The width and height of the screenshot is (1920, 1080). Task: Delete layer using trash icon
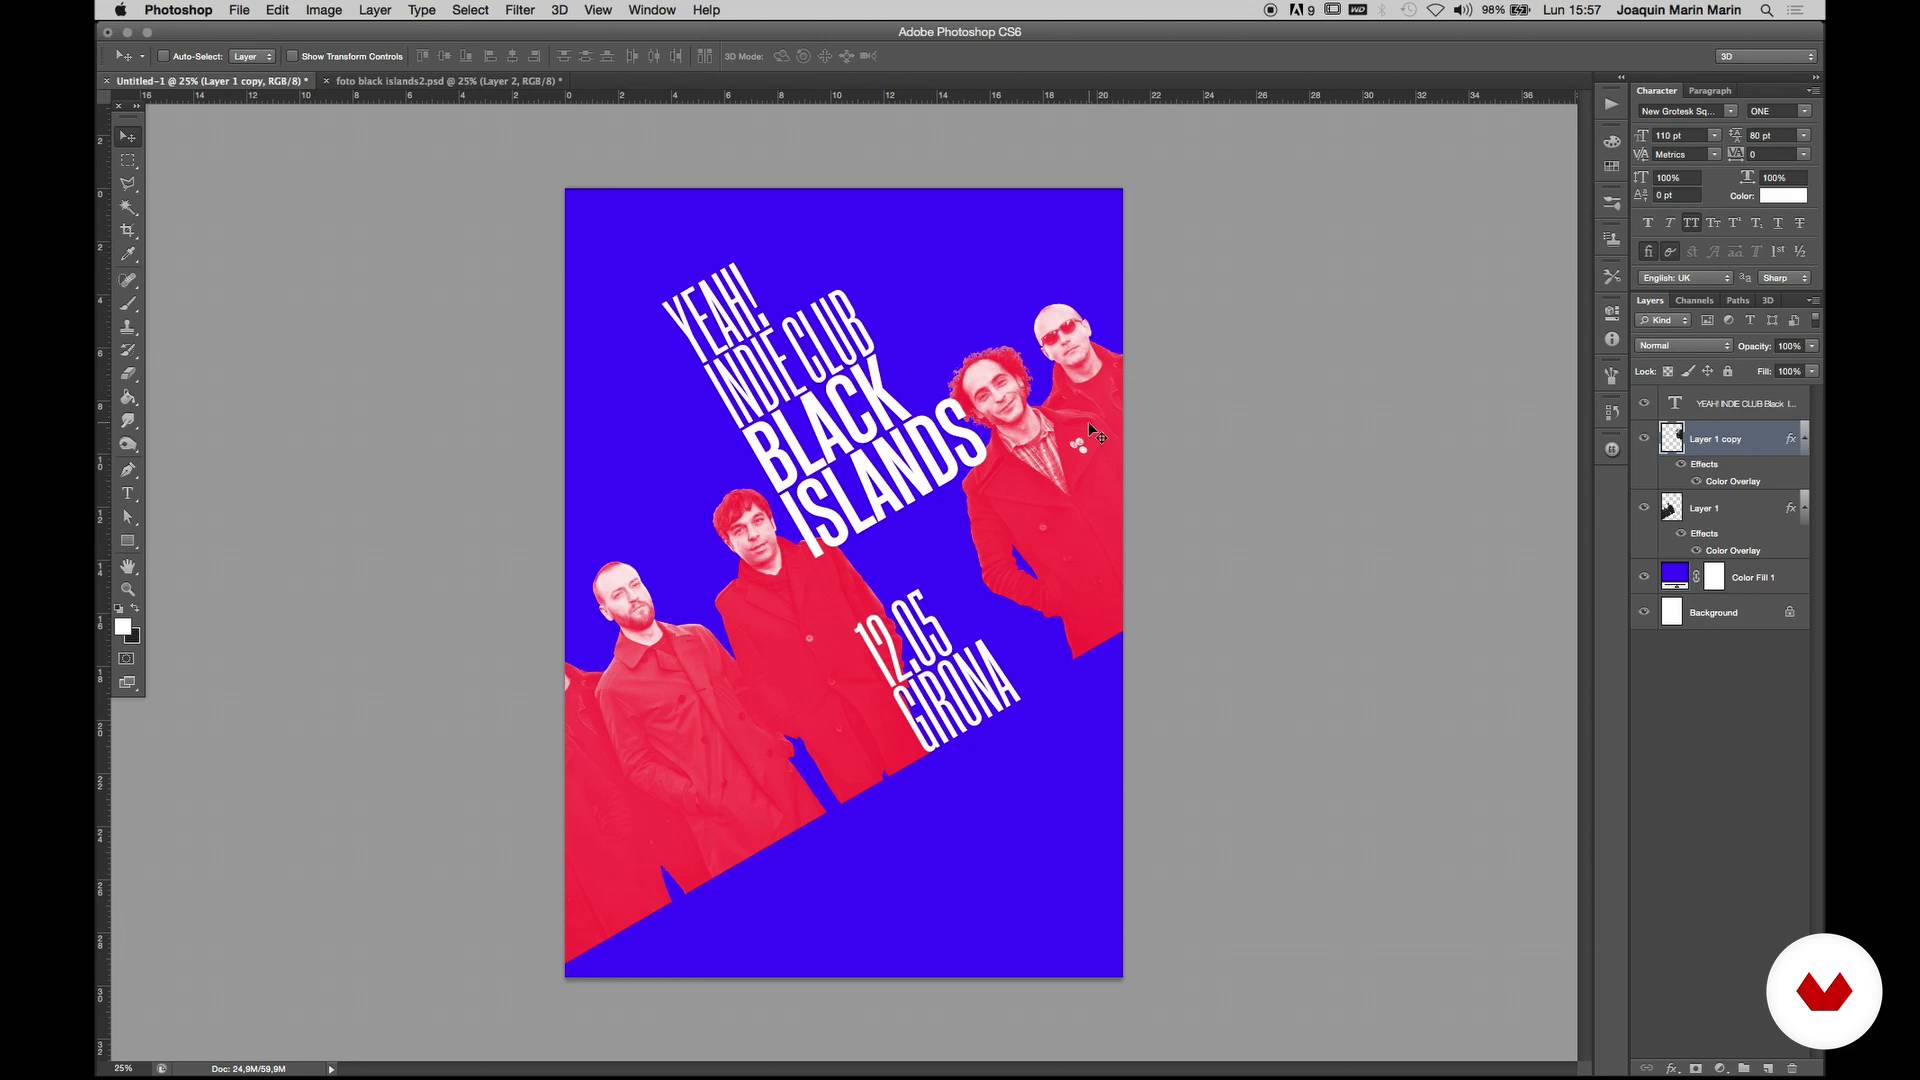pos(1792,1068)
